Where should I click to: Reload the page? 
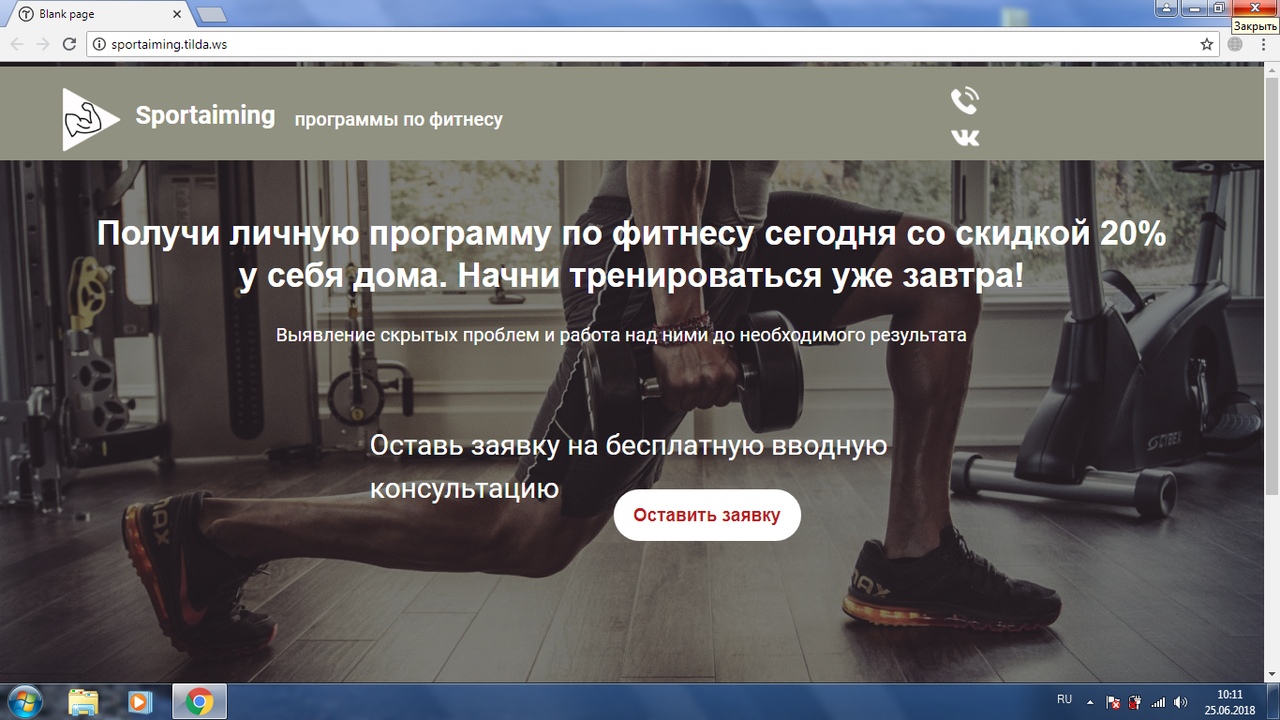pyautogui.click(x=69, y=44)
